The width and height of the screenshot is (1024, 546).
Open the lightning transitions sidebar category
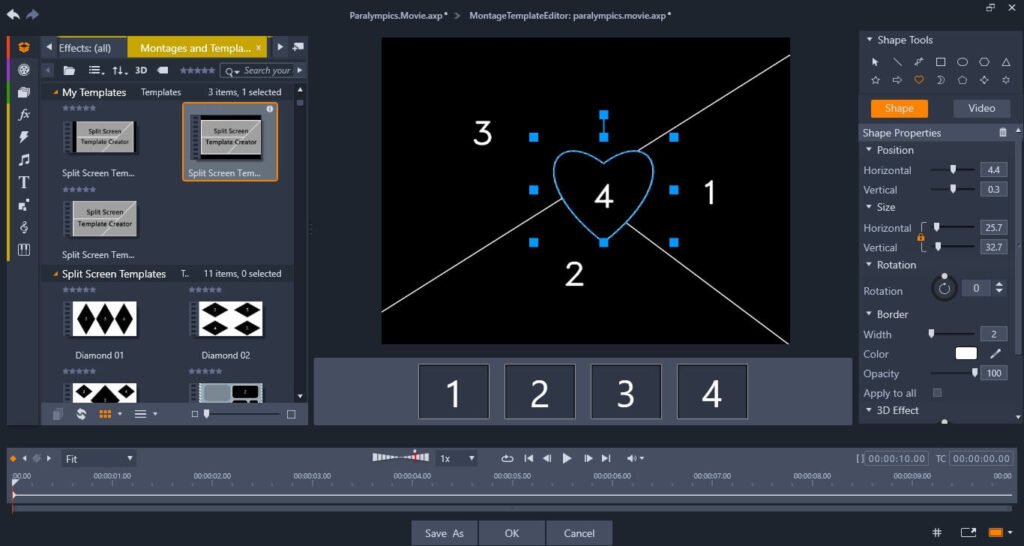(24, 137)
